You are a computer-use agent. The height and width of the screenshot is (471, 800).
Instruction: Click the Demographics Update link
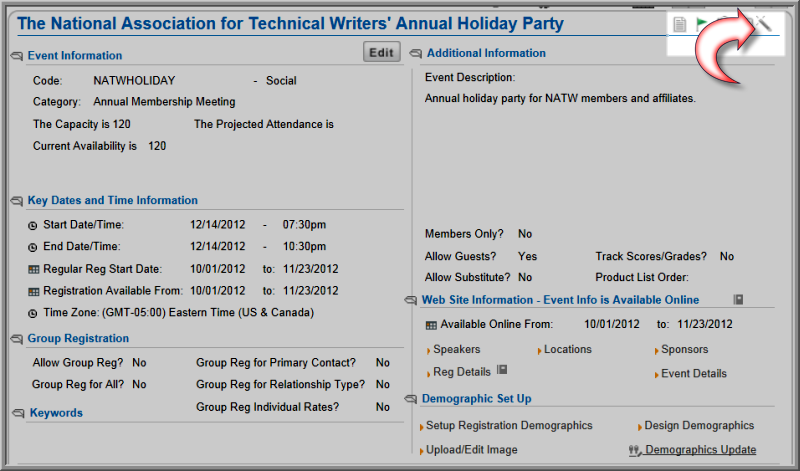tap(701, 450)
